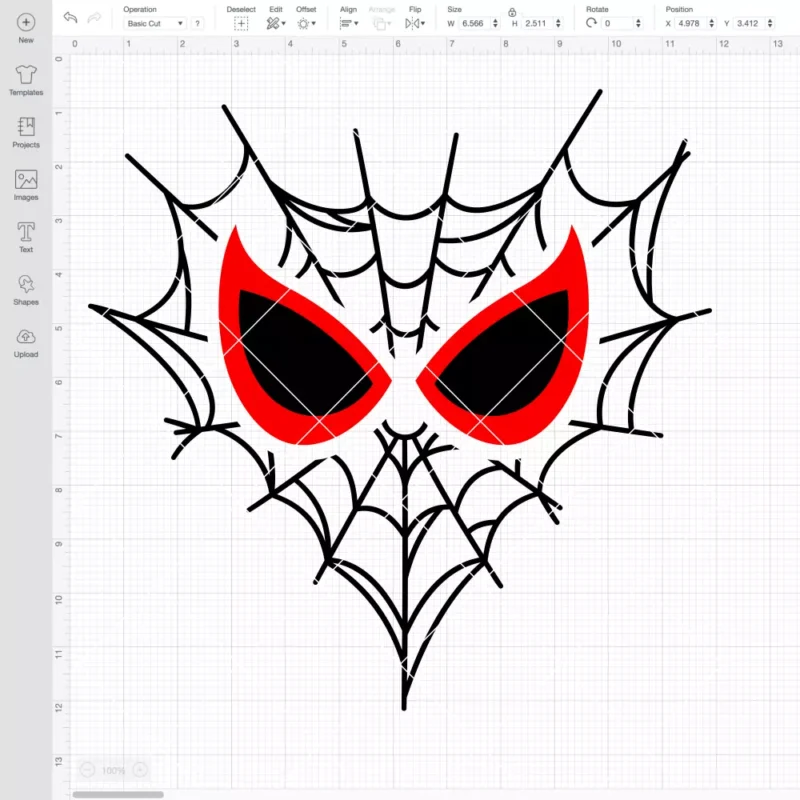Image resolution: width=800 pixels, height=800 pixels.
Task: Open the Edit scissors tool
Action: 273,23
